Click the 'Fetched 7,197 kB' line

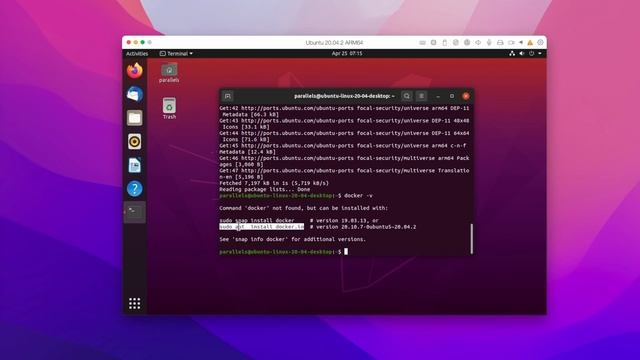point(274,183)
